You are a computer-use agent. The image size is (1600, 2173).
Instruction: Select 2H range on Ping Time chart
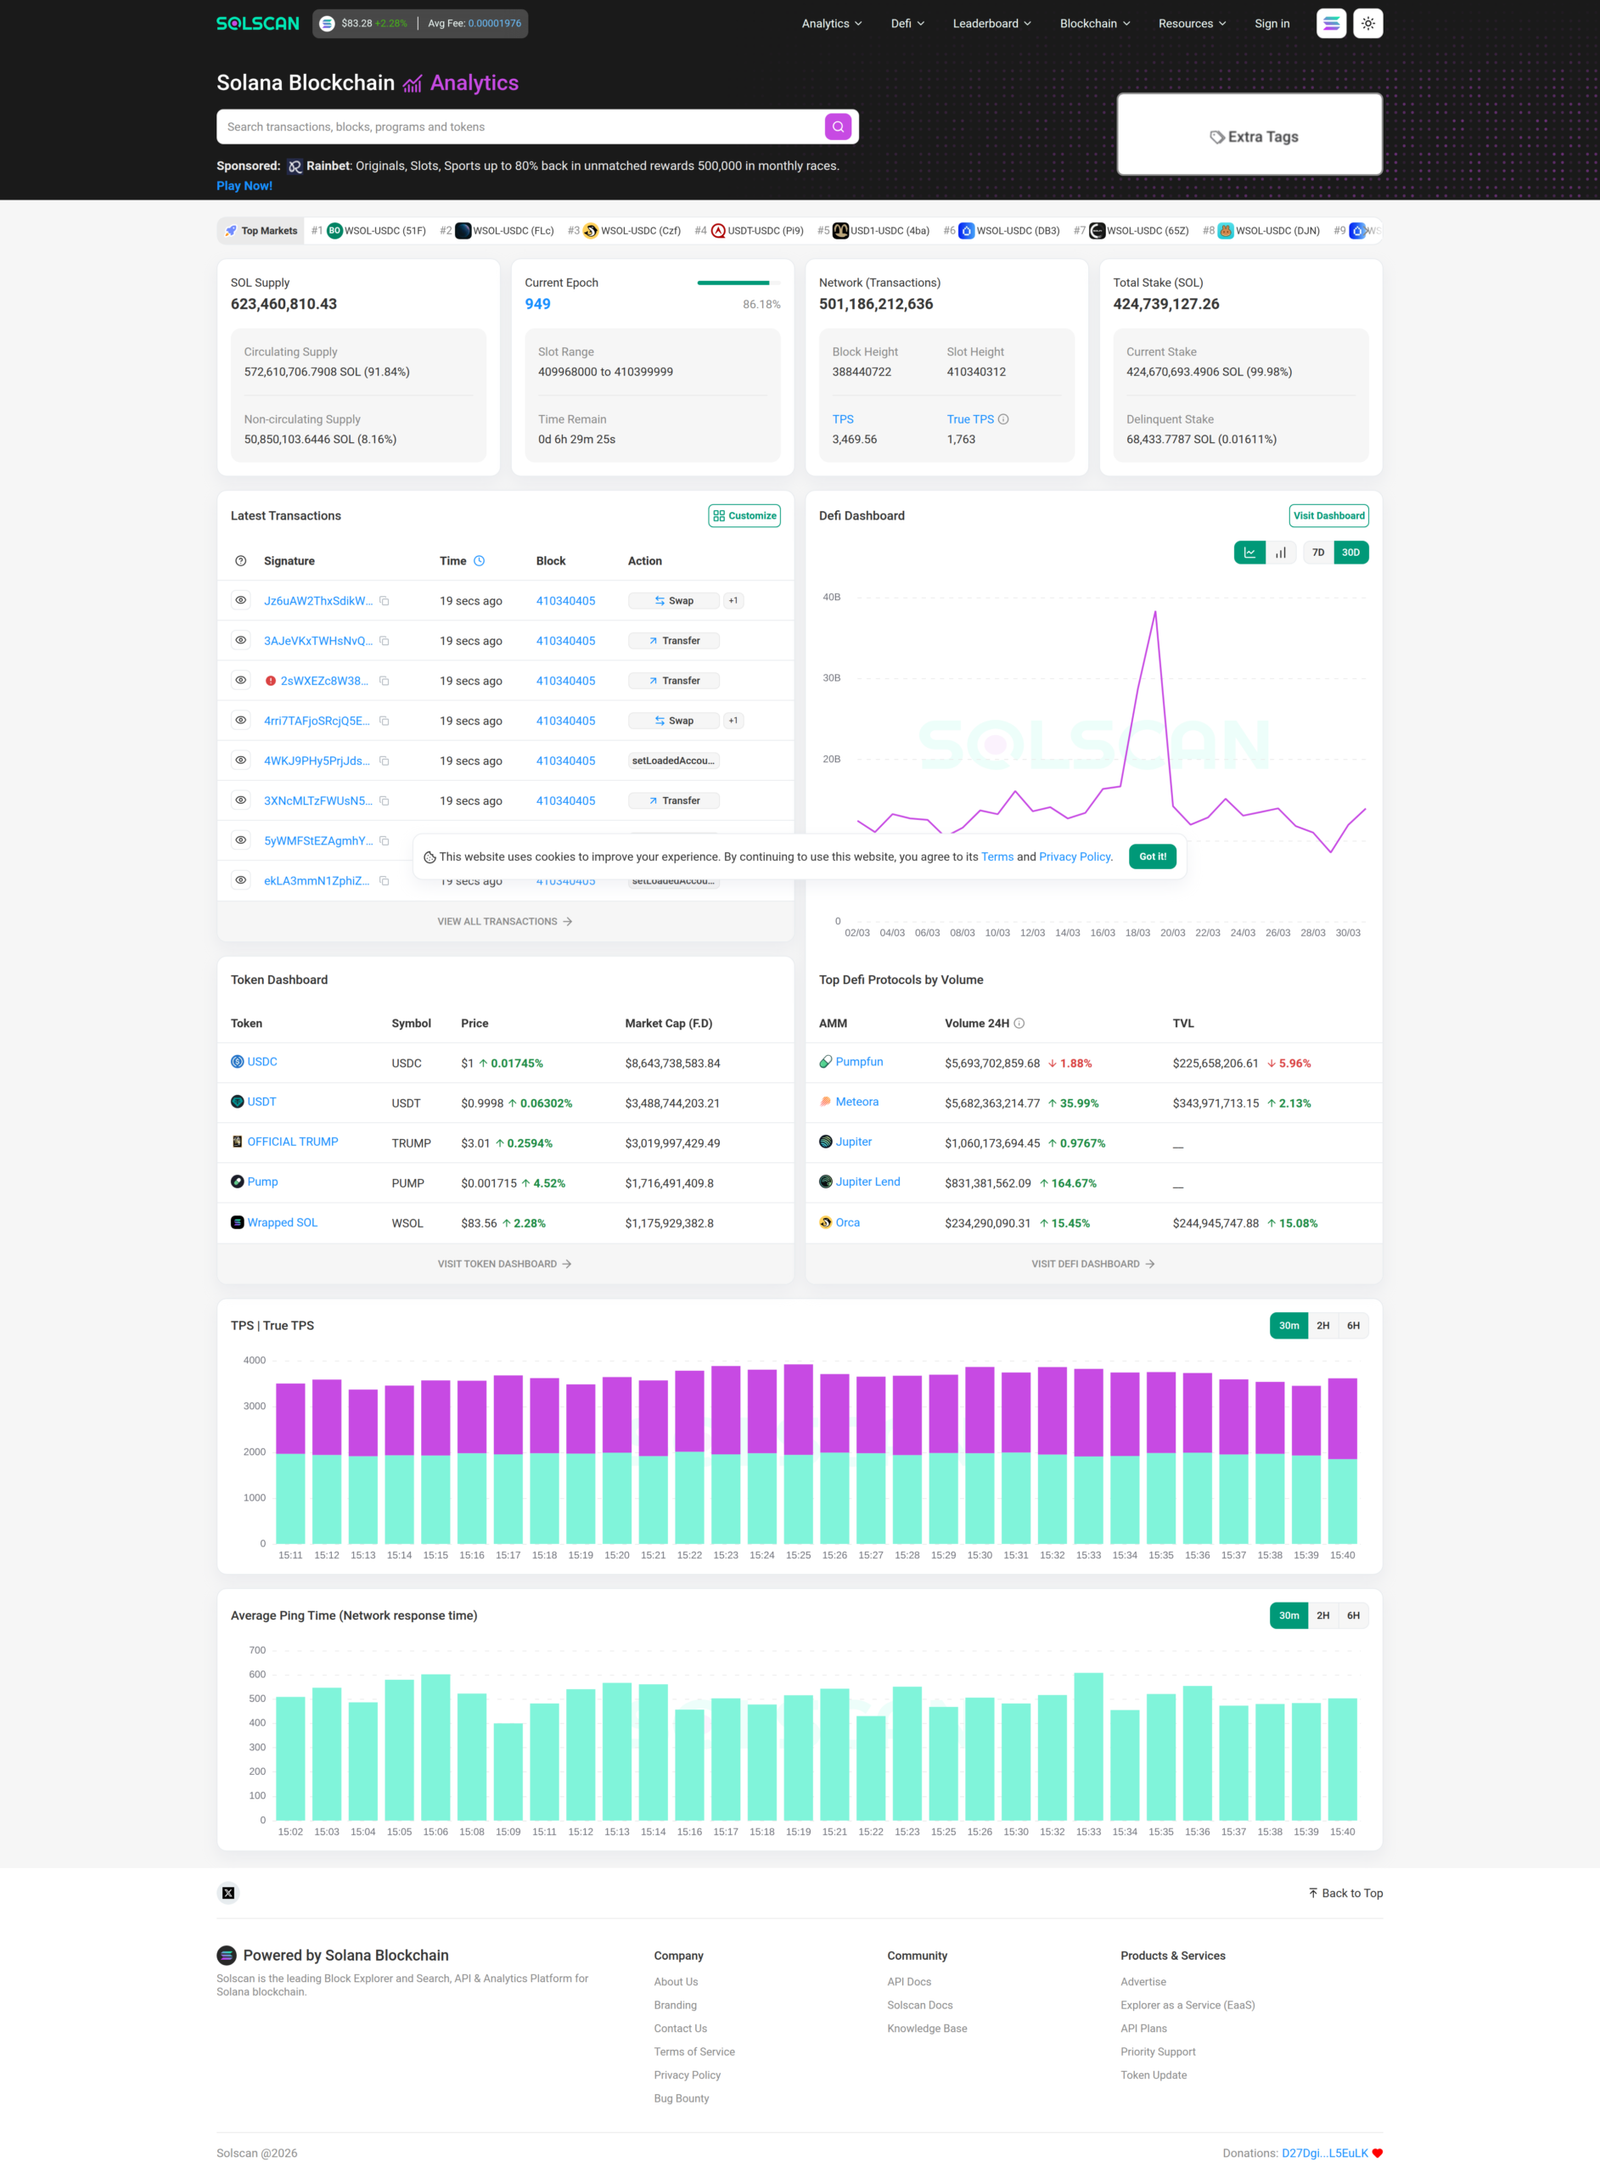1323,1616
